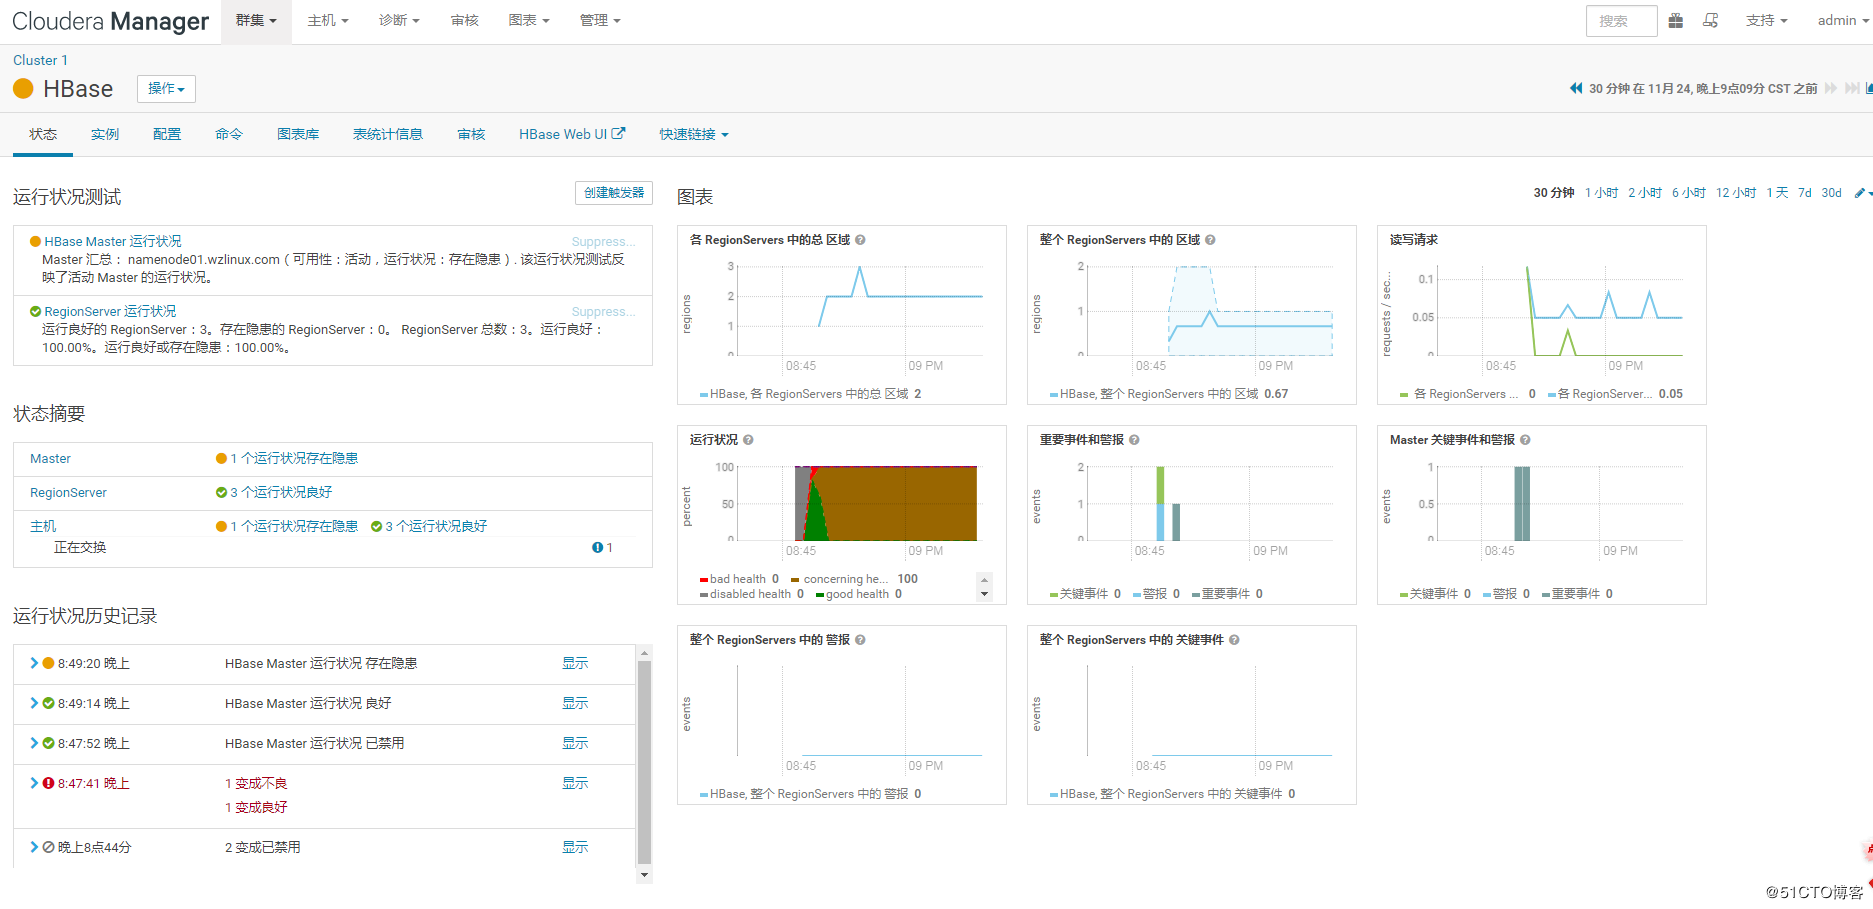Select the 6 小时 time range
The height and width of the screenshot is (909, 1873).
tap(1688, 193)
